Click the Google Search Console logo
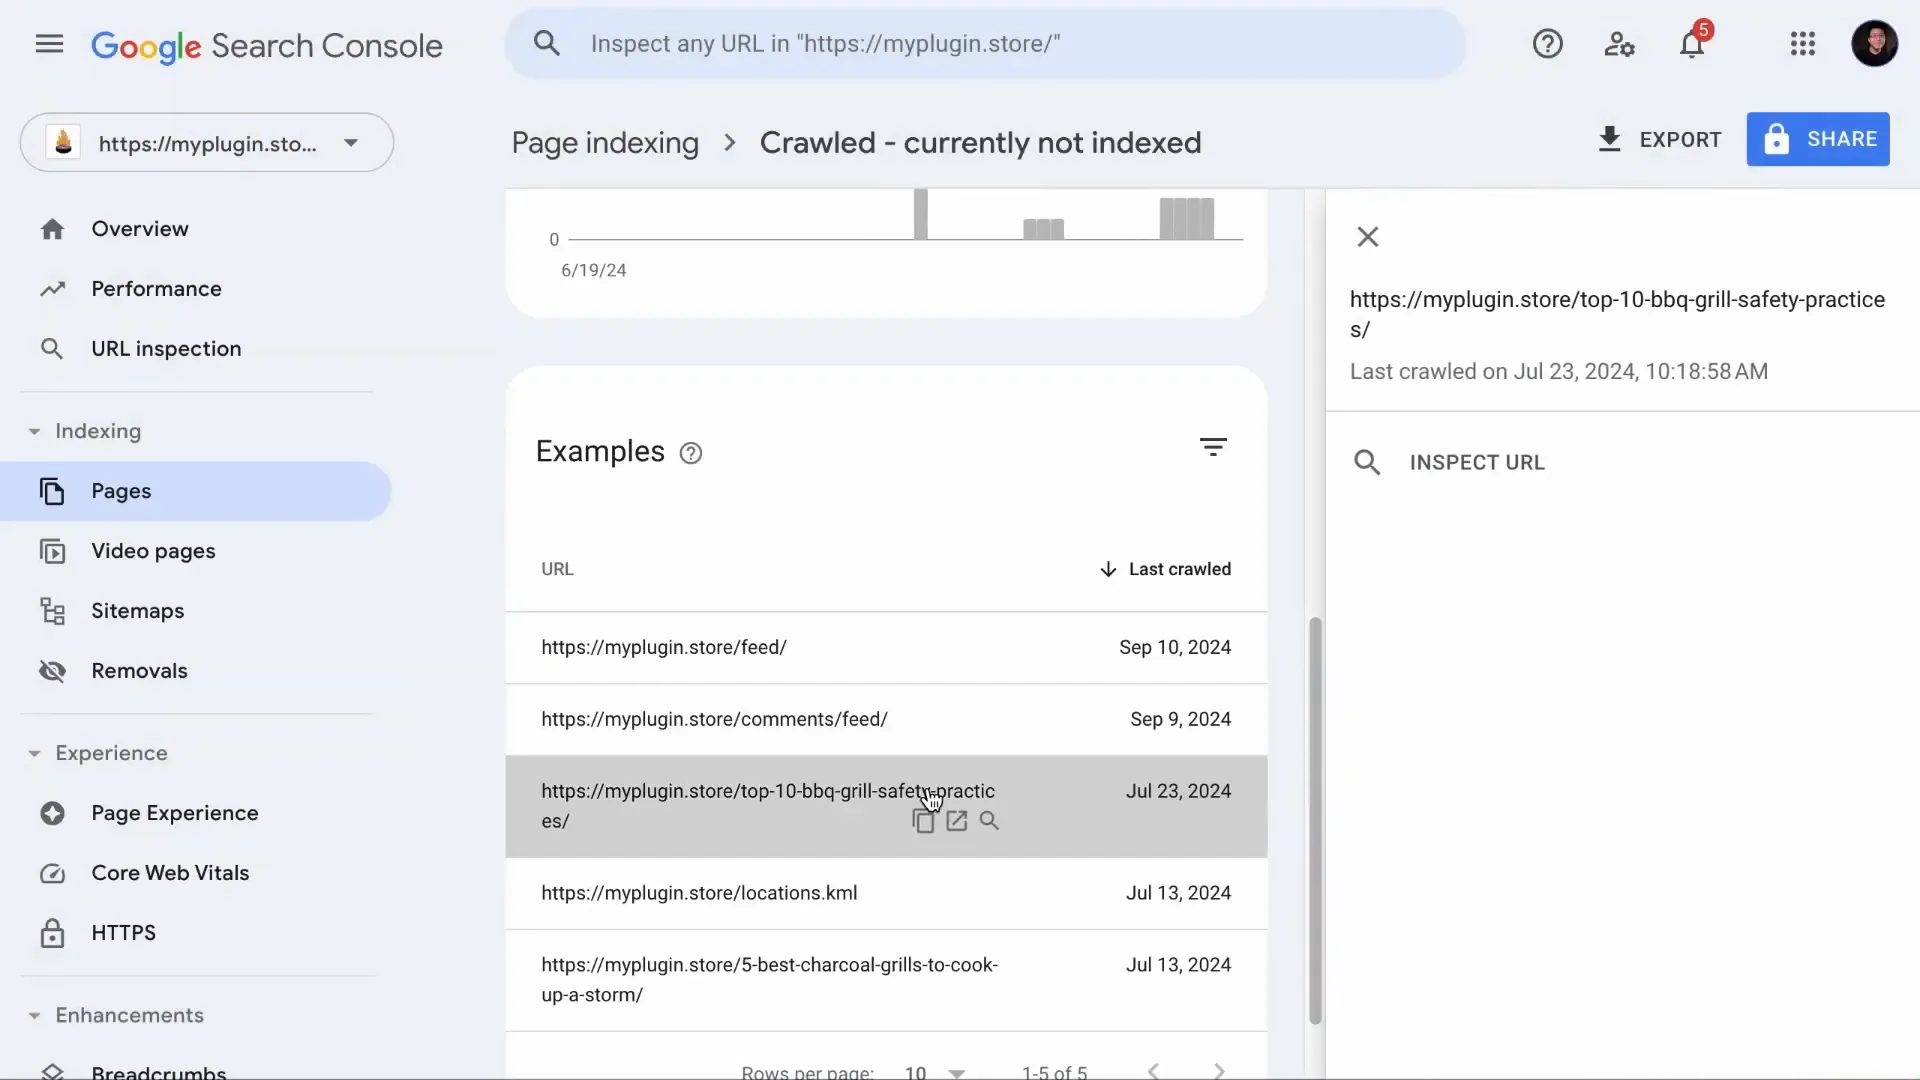This screenshot has width=1920, height=1080. pyautogui.click(x=266, y=46)
